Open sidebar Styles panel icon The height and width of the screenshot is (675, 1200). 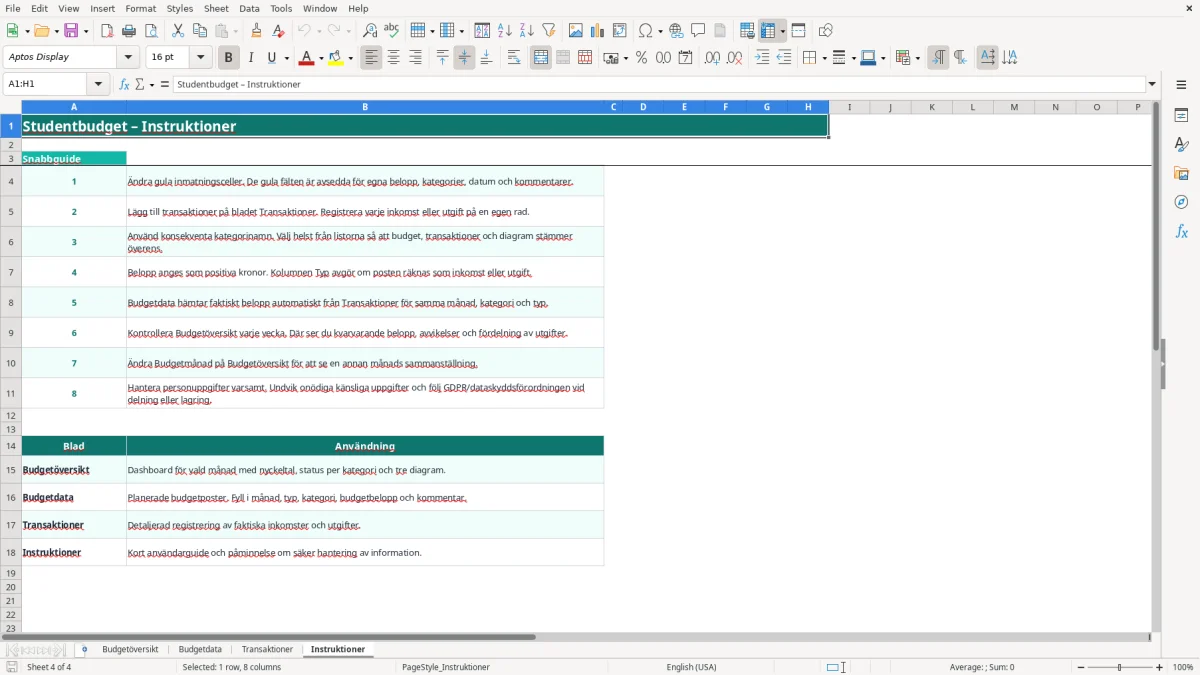[x=1181, y=145]
